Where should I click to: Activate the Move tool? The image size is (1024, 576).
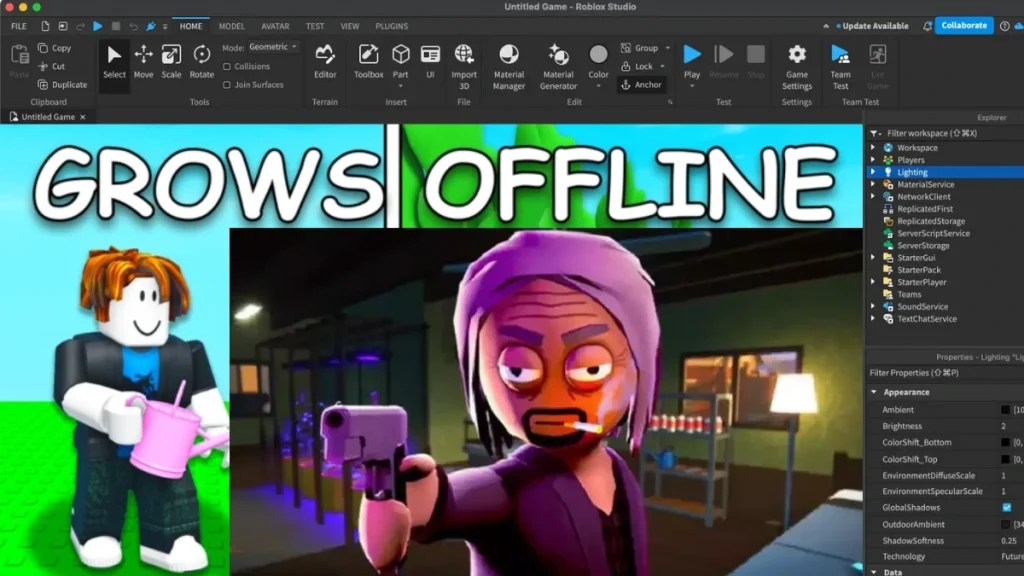pyautogui.click(x=143, y=63)
